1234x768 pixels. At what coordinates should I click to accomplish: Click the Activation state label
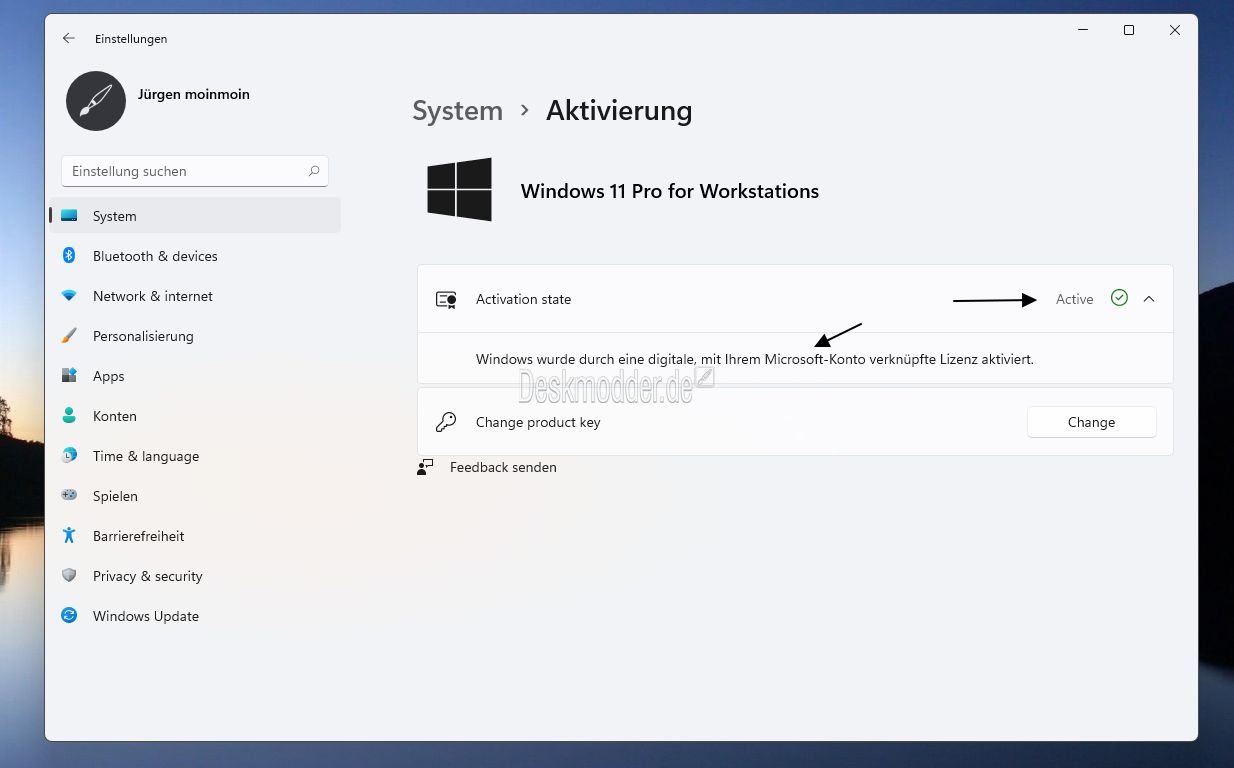tap(523, 299)
